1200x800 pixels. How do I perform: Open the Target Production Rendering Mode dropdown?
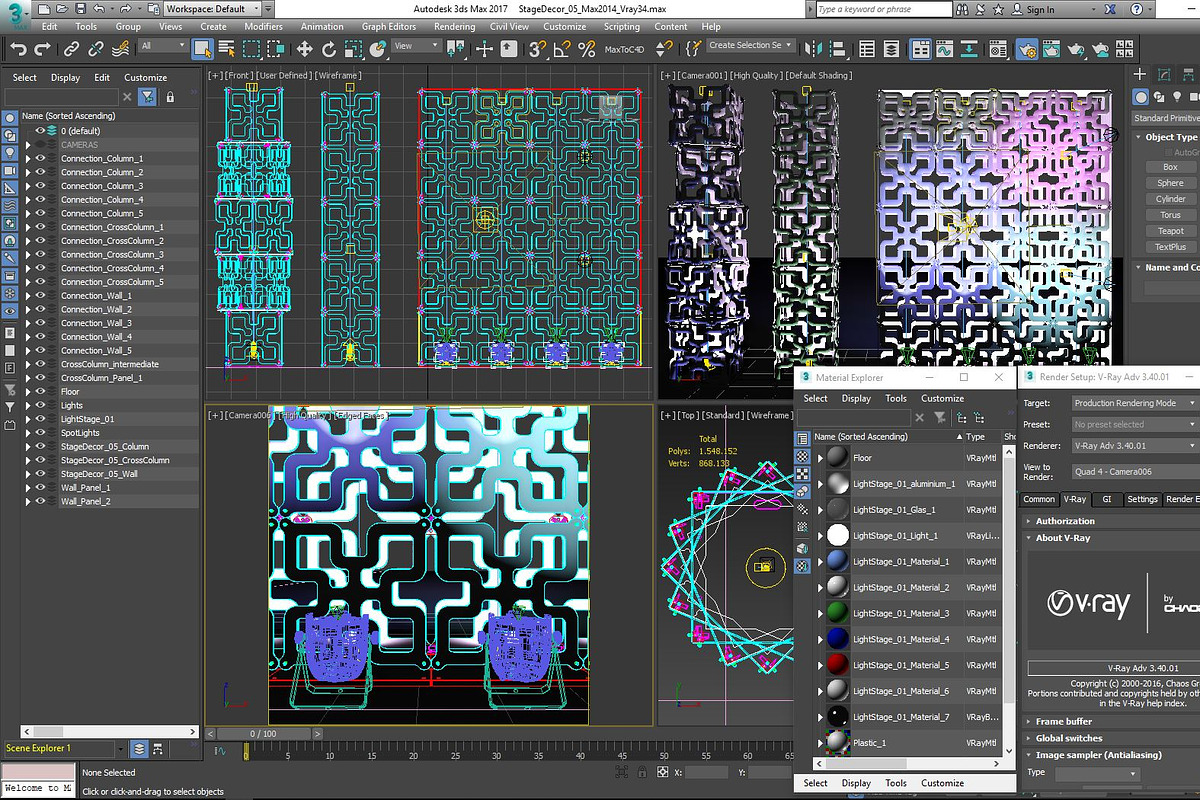1135,403
